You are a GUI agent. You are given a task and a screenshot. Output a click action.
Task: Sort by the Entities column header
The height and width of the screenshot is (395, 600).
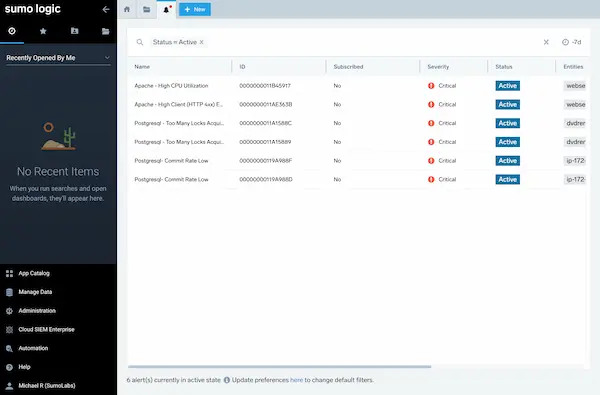click(573, 67)
